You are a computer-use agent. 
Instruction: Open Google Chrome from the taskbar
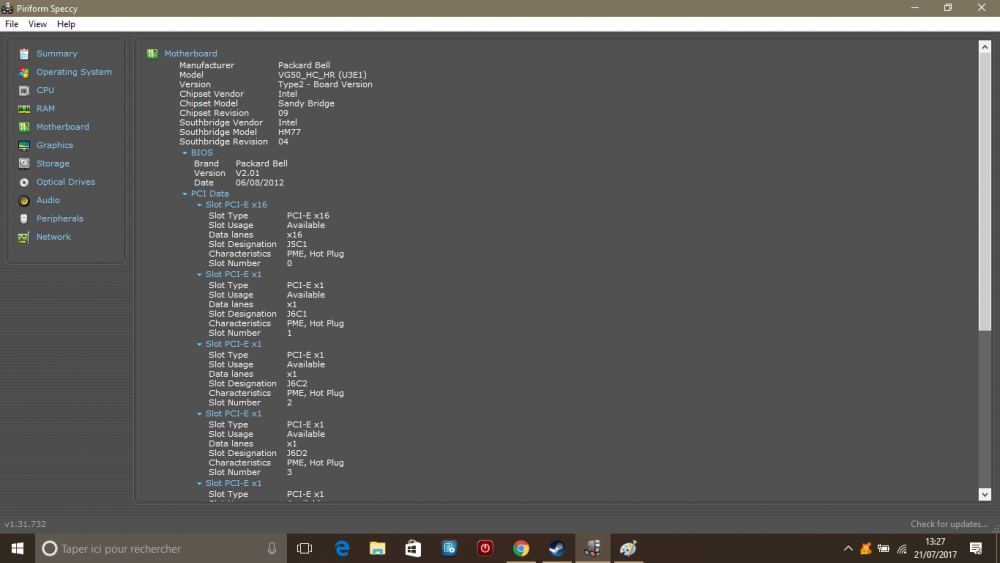point(521,548)
